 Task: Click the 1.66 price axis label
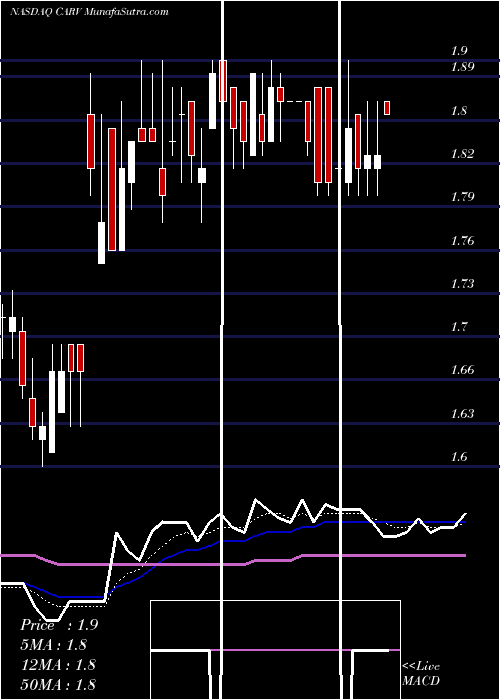point(463,370)
